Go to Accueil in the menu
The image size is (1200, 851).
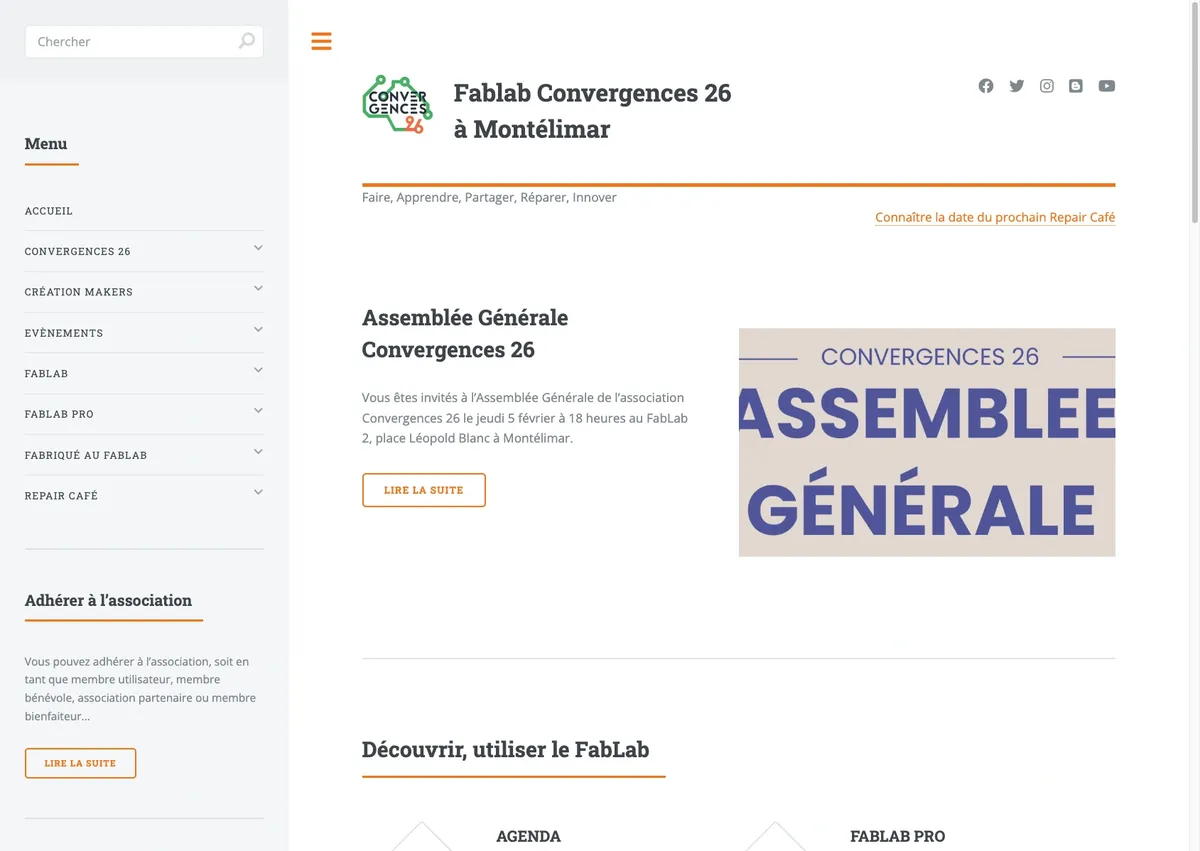(x=49, y=211)
